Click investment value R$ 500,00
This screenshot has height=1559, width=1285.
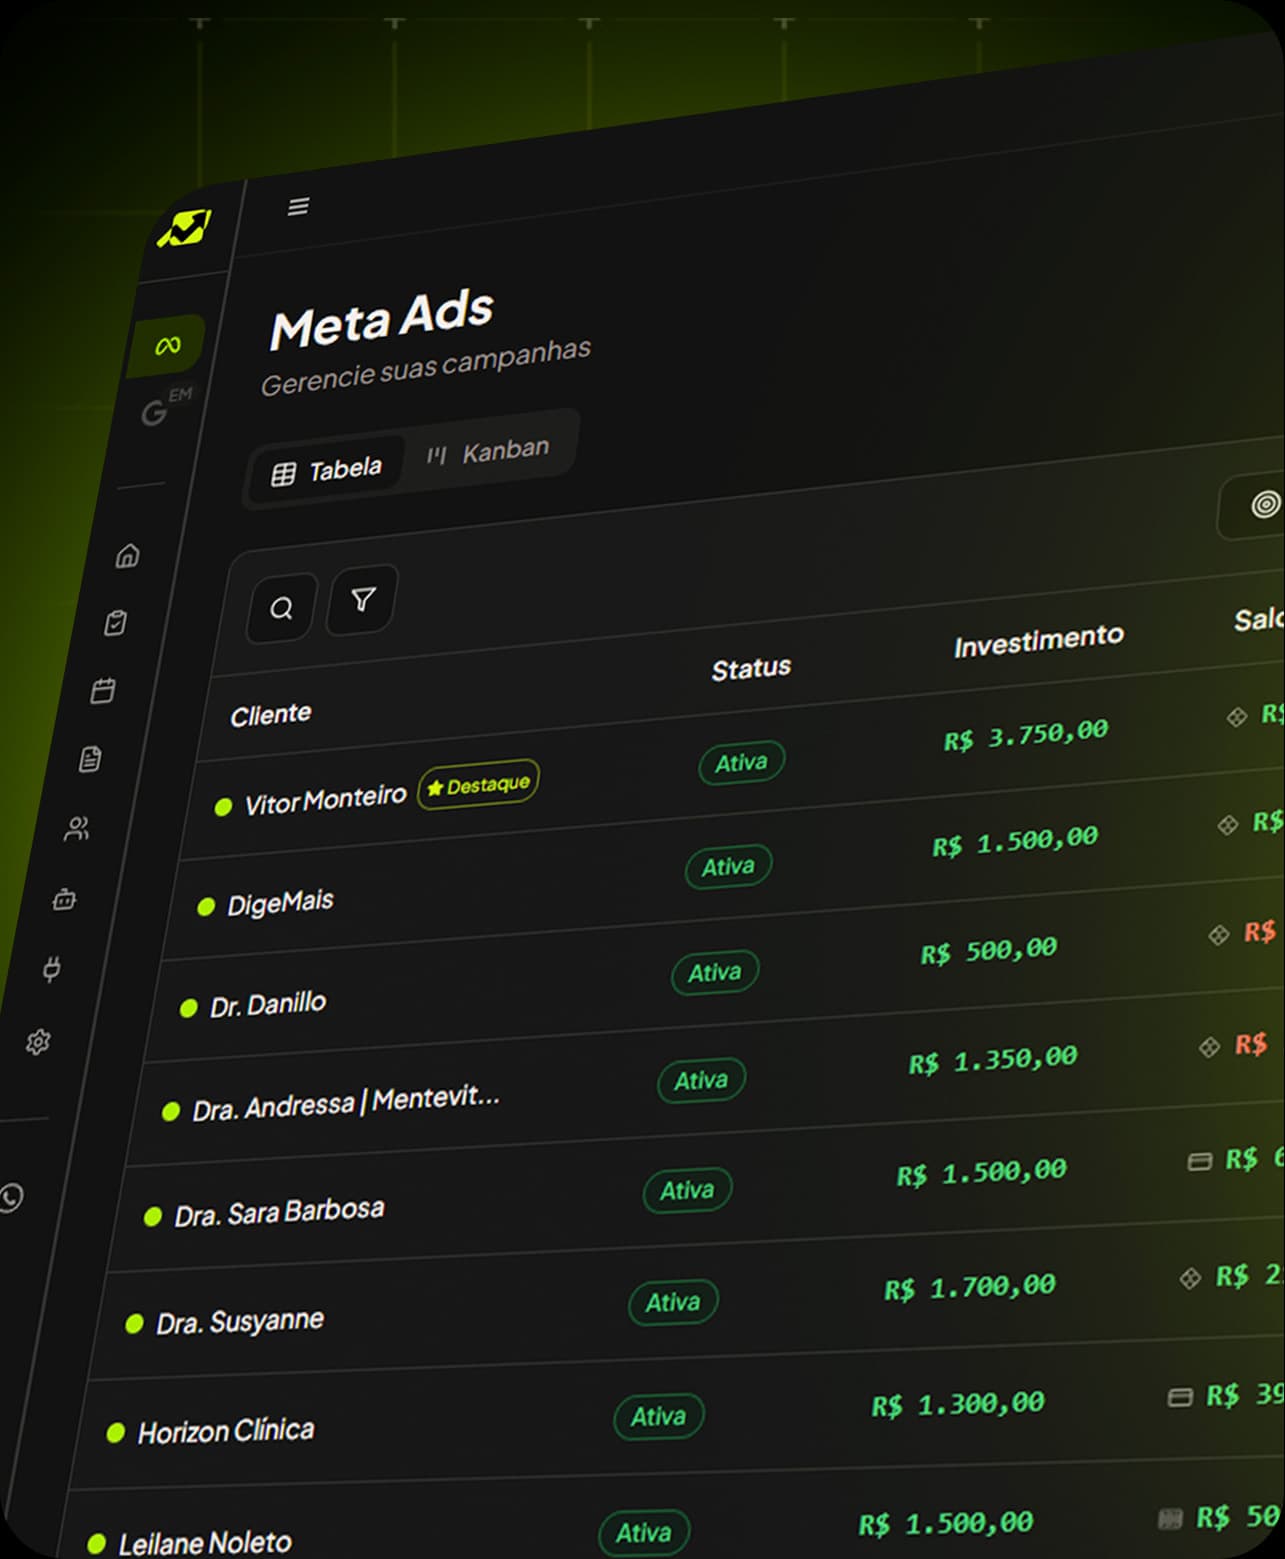click(988, 951)
